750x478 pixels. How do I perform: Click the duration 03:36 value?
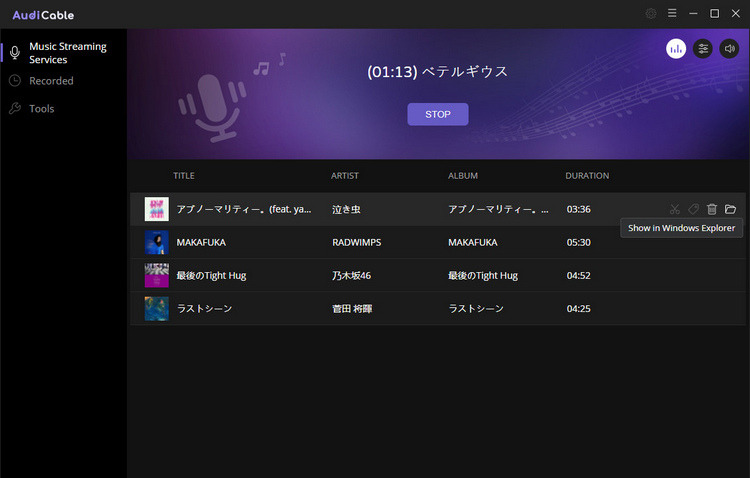[578, 209]
